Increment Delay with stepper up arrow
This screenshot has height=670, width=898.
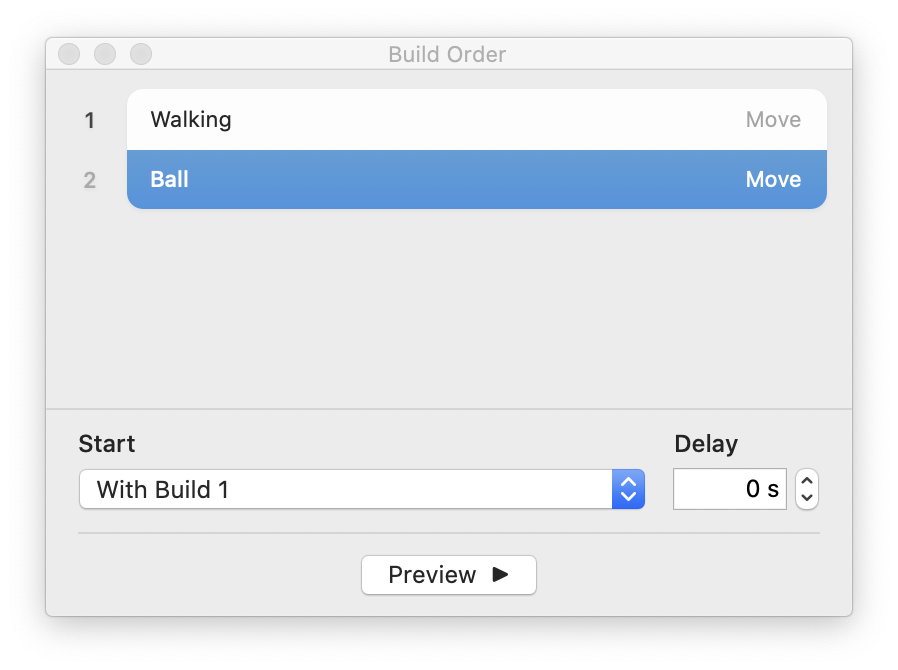click(807, 481)
